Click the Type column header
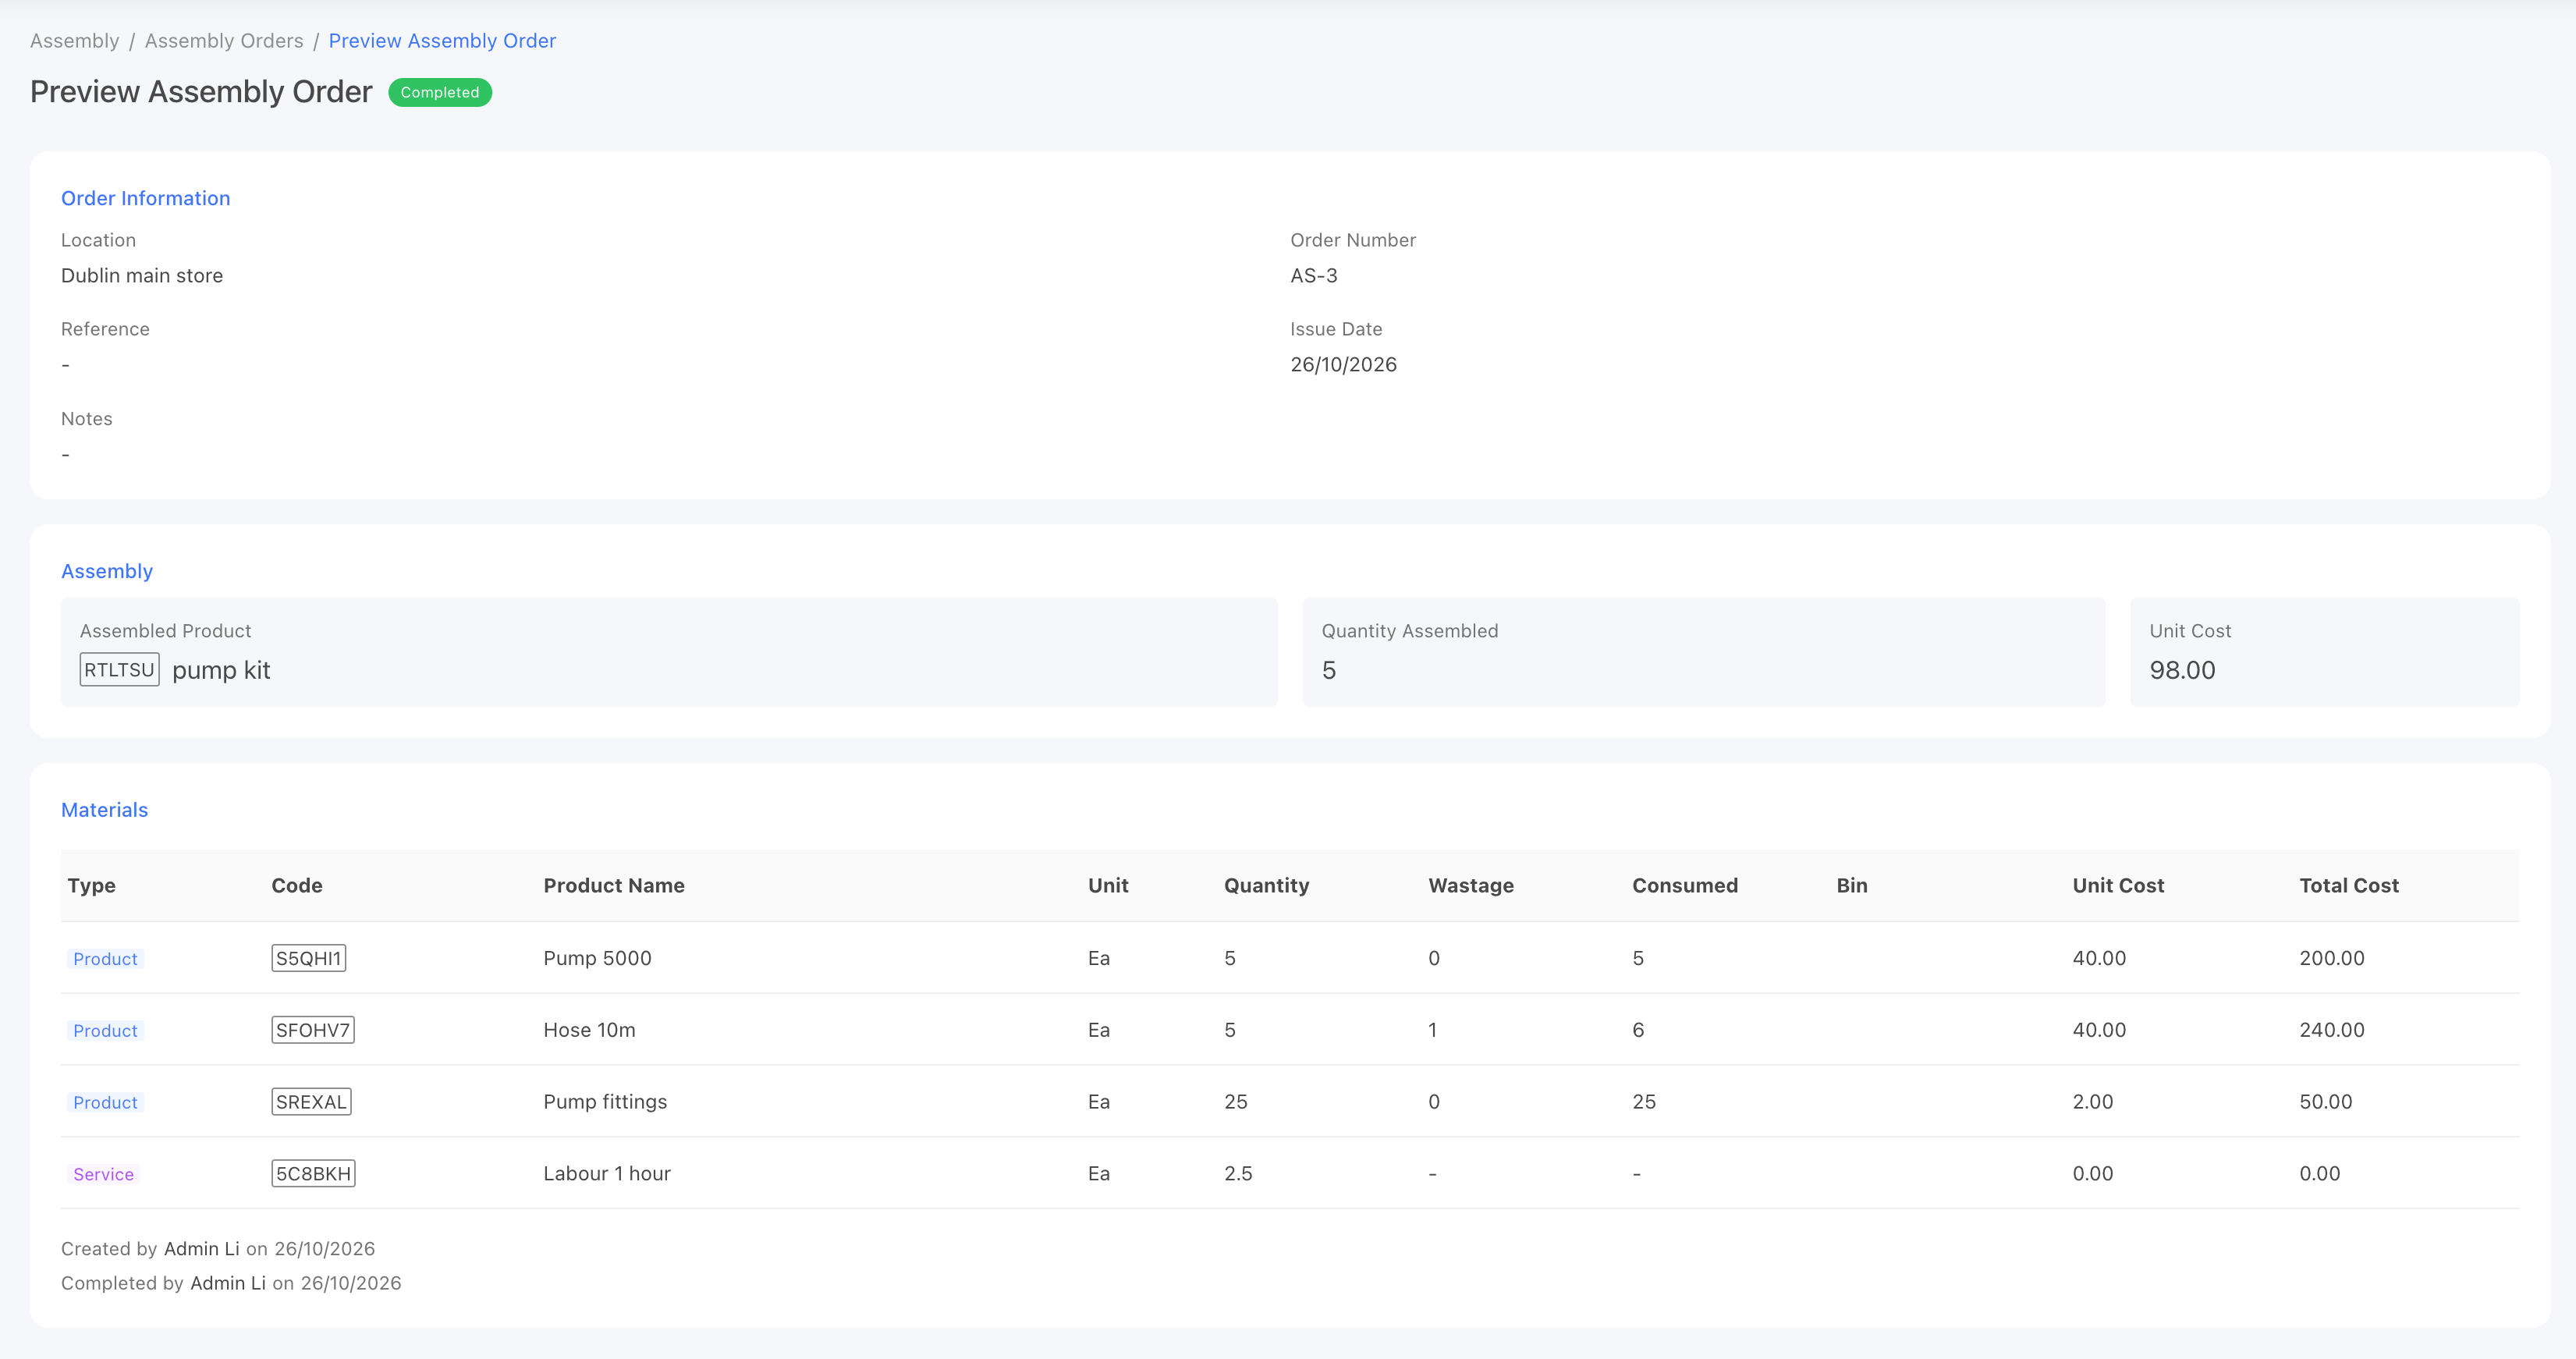 point(92,886)
